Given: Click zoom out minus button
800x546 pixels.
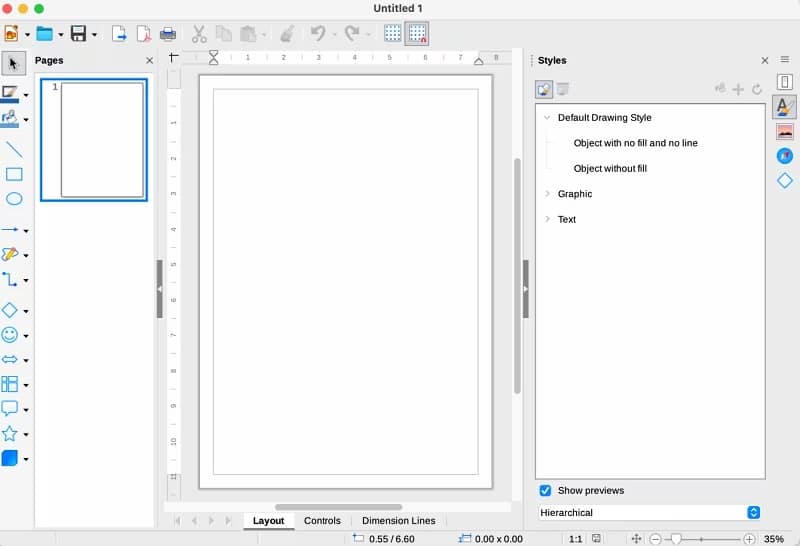Looking at the screenshot, I should (x=656, y=539).
